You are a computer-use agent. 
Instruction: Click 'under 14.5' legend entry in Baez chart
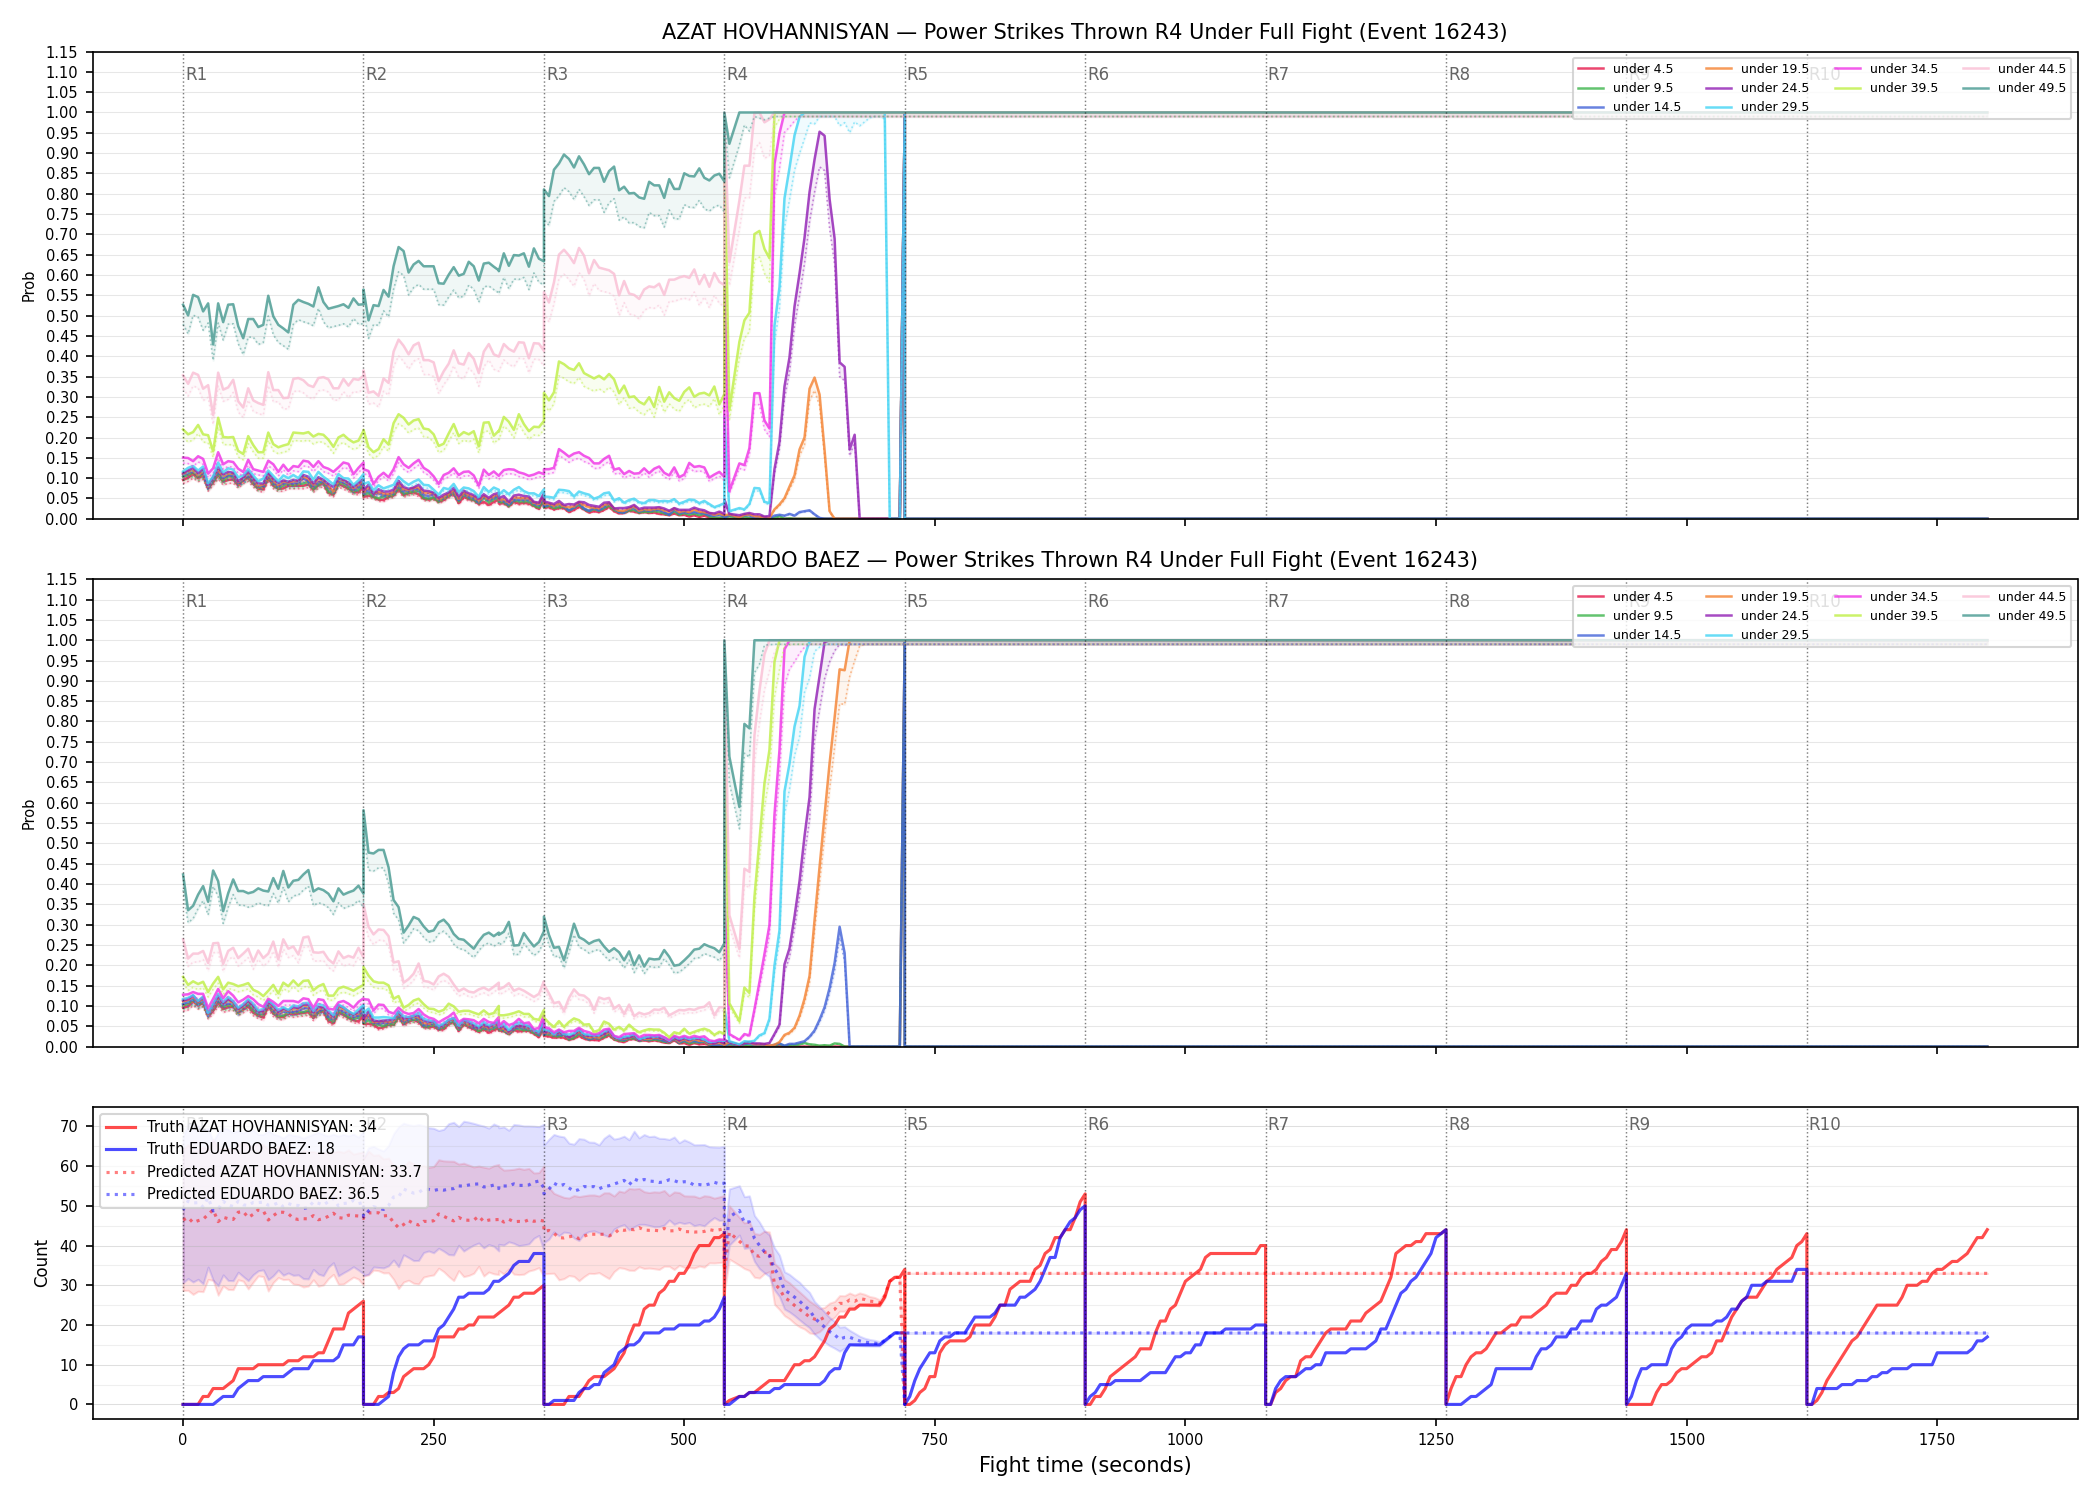point(1629,635)
